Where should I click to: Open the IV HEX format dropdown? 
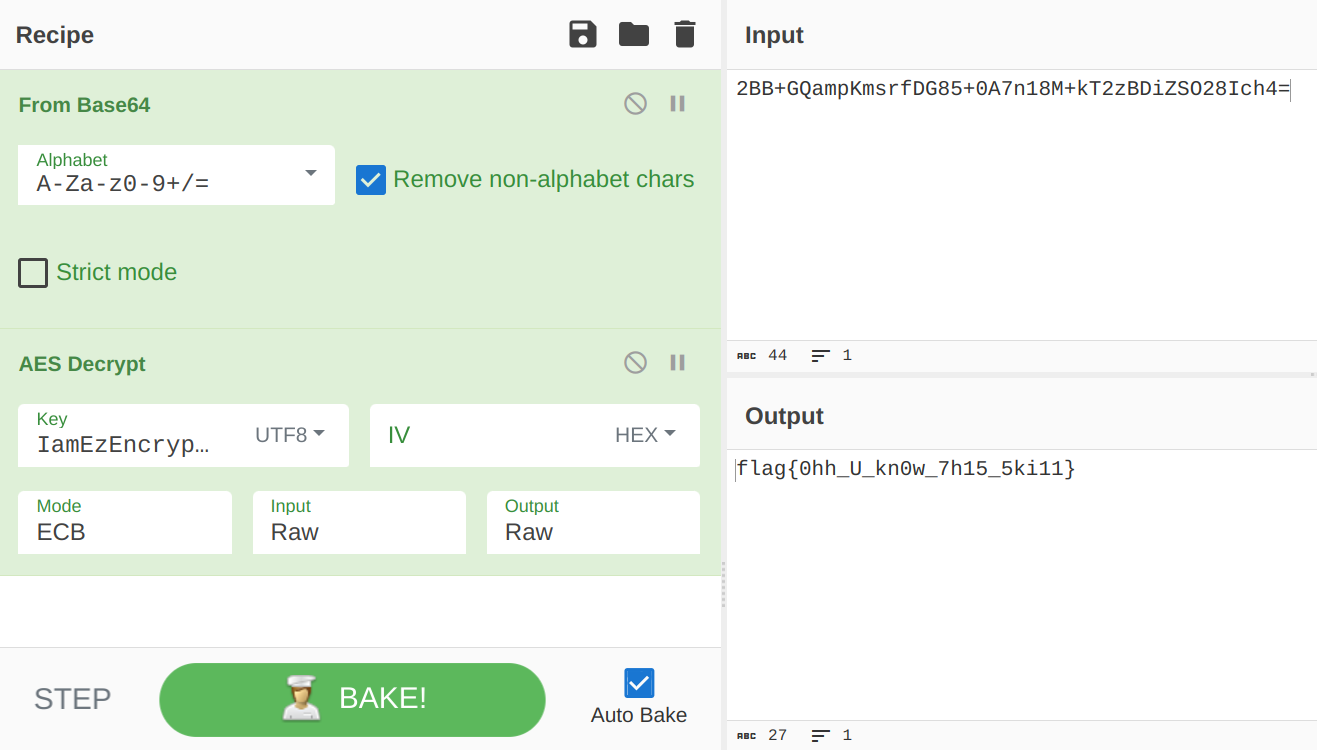coord(645,435)
